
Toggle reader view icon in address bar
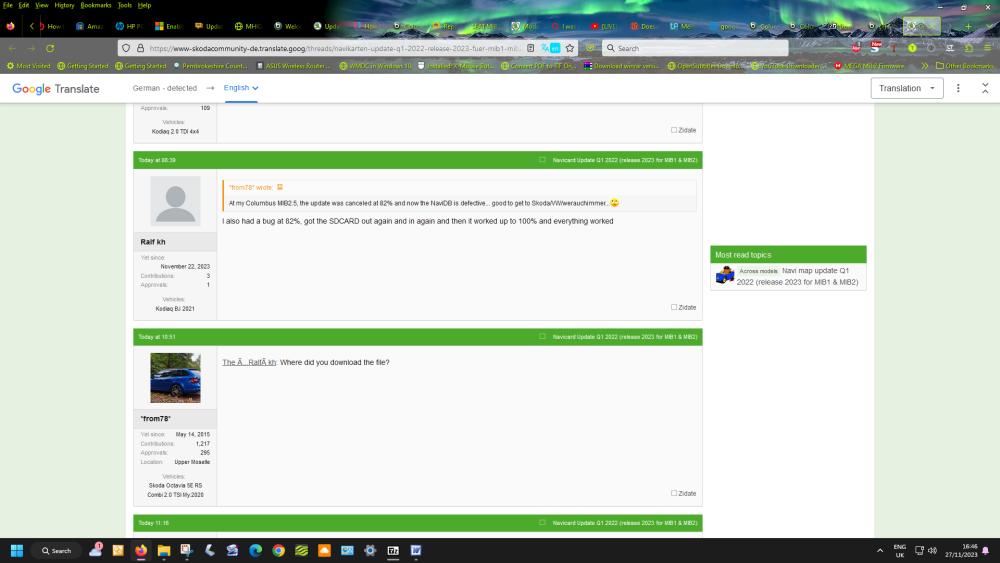[531, 48]
